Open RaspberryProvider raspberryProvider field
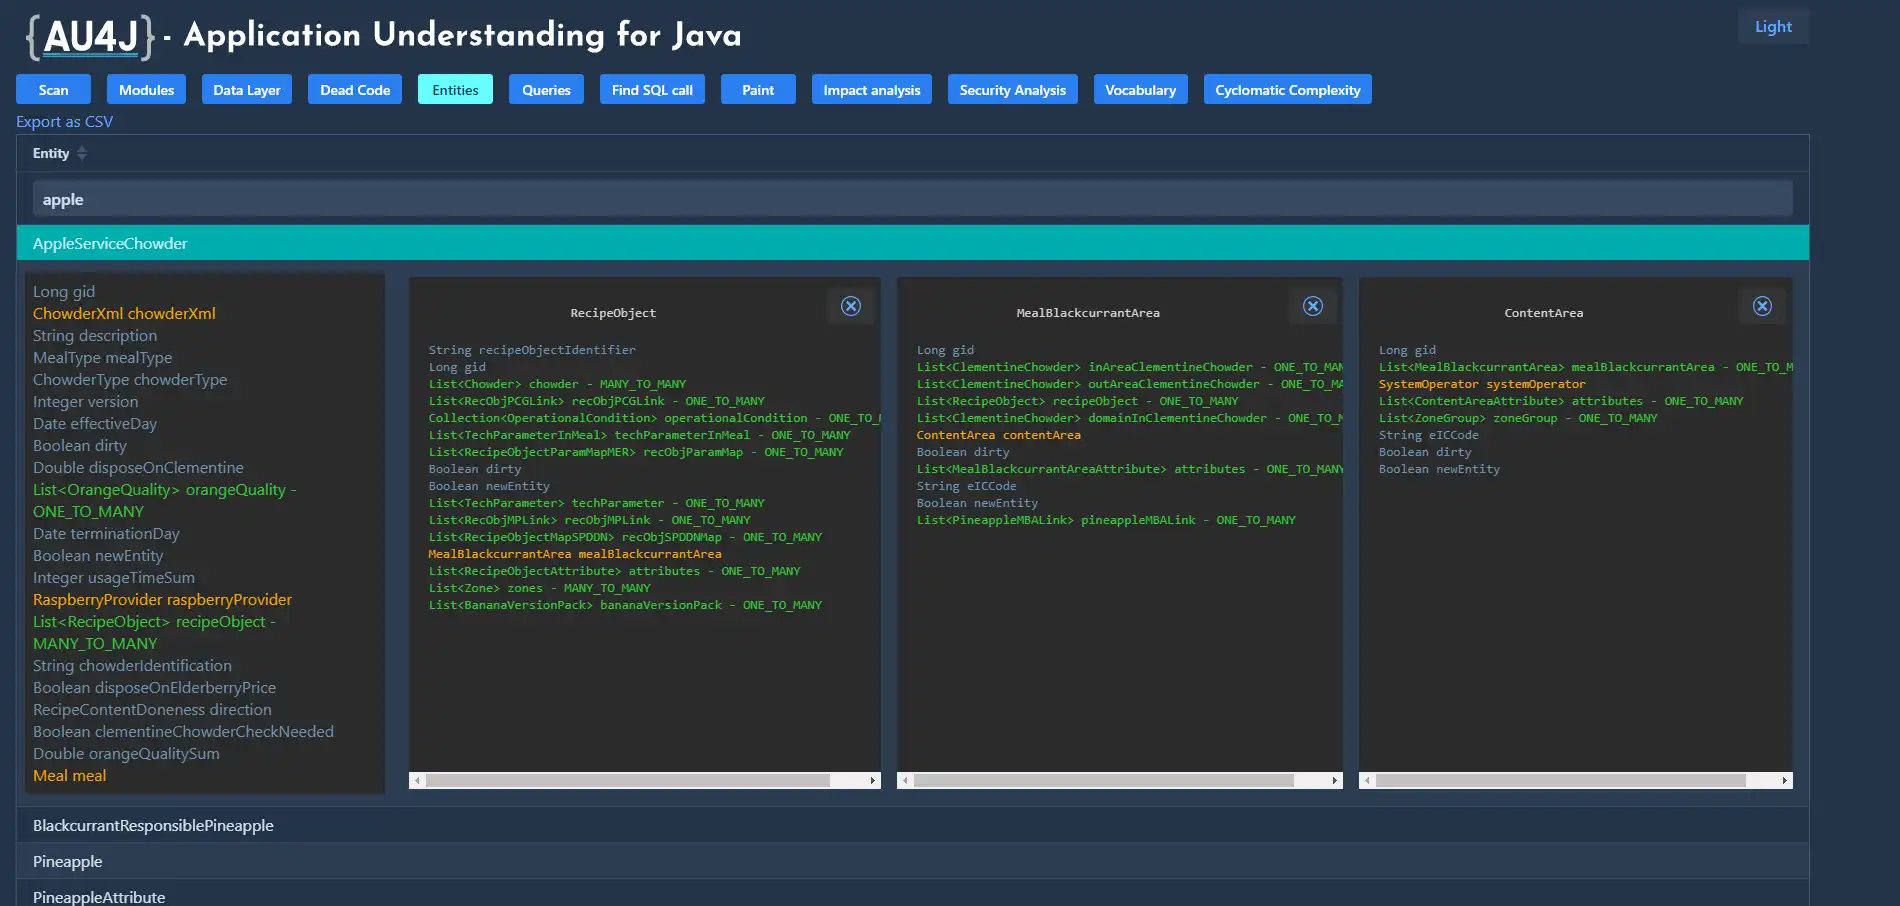The width and height of the screenshot is (1900, 906). pos(162,599)
